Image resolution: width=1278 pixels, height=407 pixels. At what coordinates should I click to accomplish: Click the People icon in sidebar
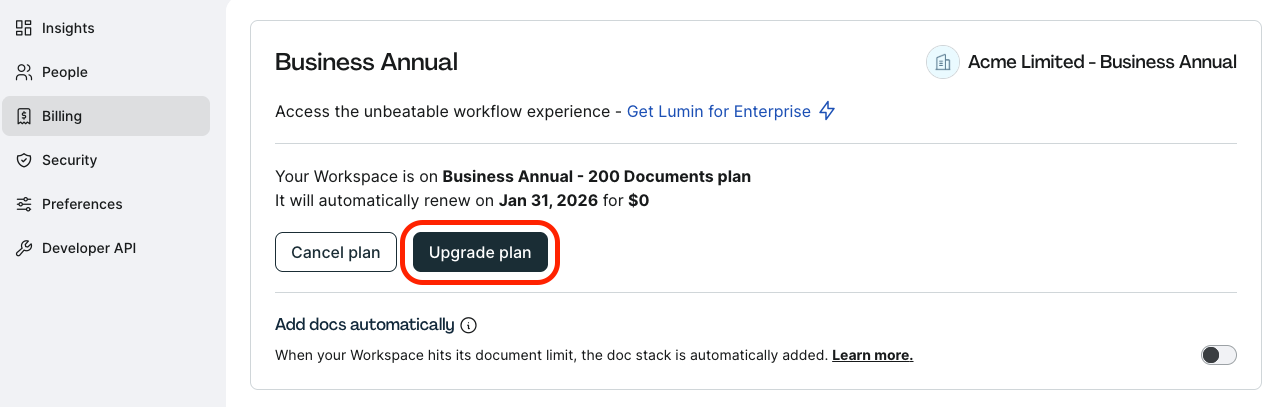(x=24, y=72)
